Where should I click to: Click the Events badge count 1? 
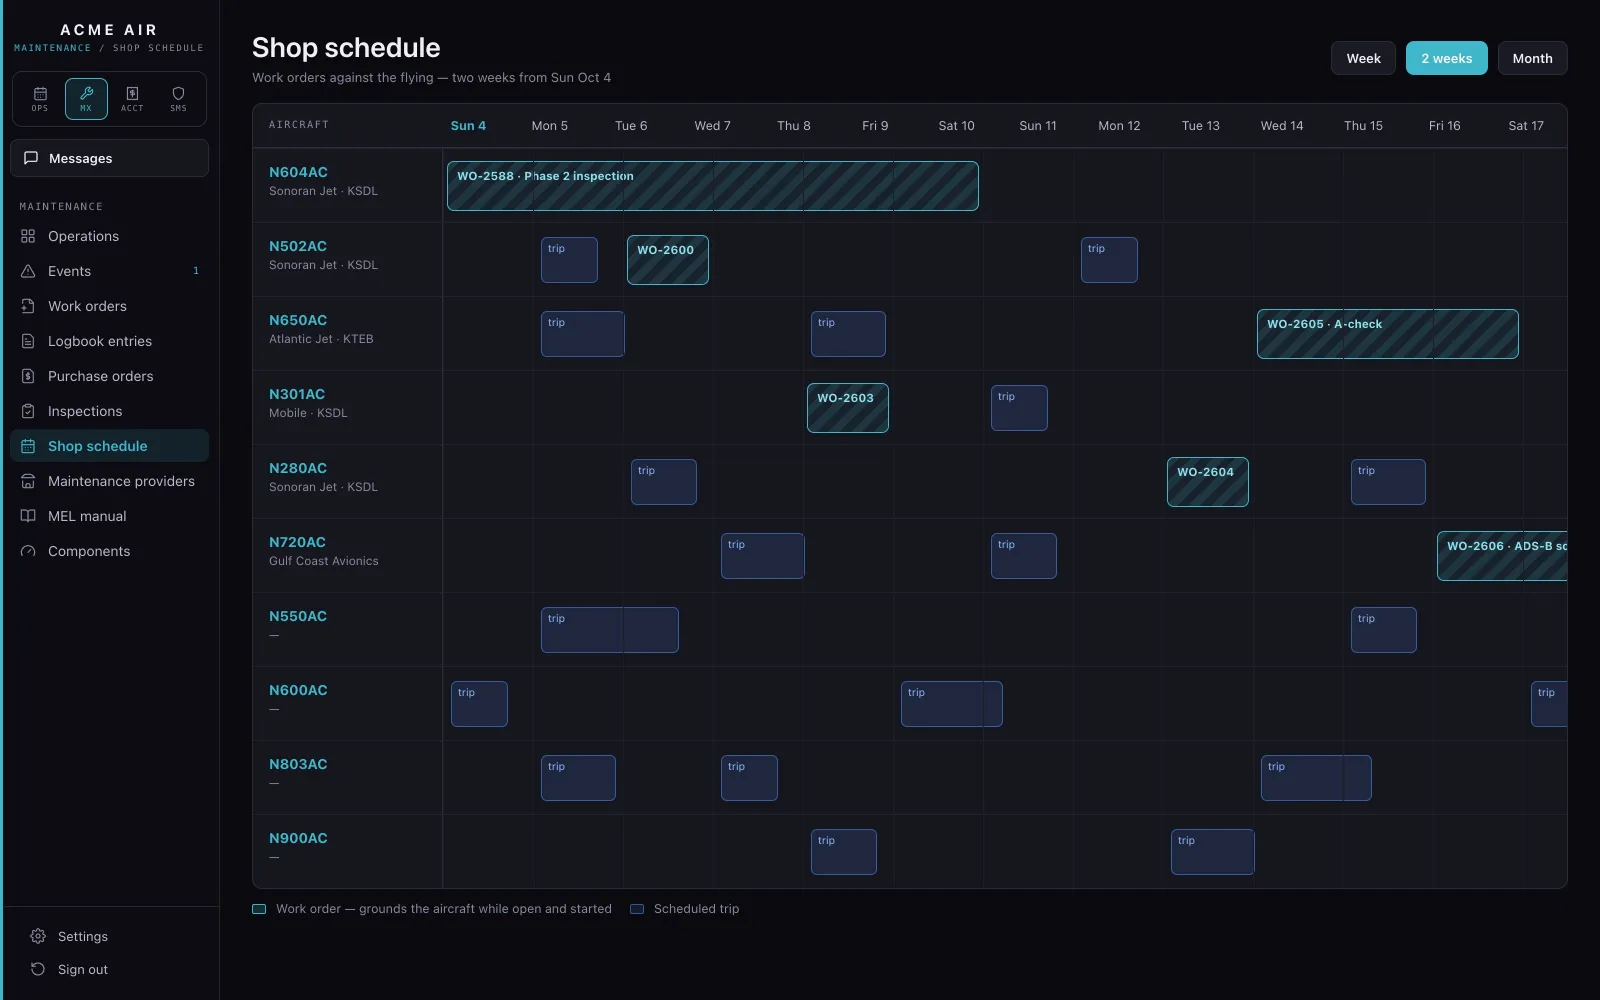[x=196, y=271]
